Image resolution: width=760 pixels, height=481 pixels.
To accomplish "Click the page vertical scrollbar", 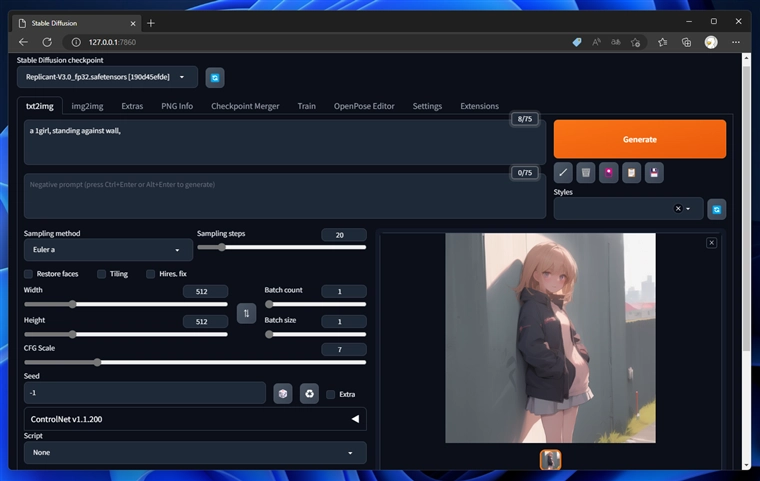I will pyautogui.click(x=746, y=208).
